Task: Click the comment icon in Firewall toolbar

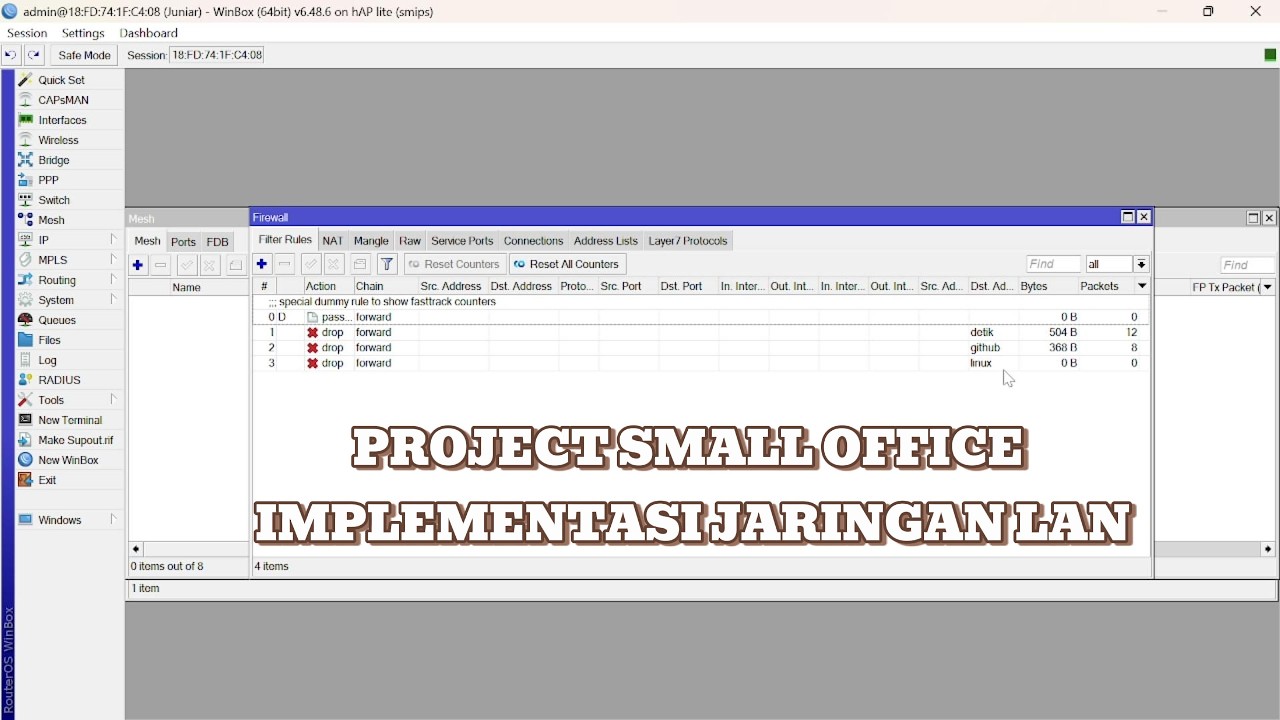Action: 360,264
